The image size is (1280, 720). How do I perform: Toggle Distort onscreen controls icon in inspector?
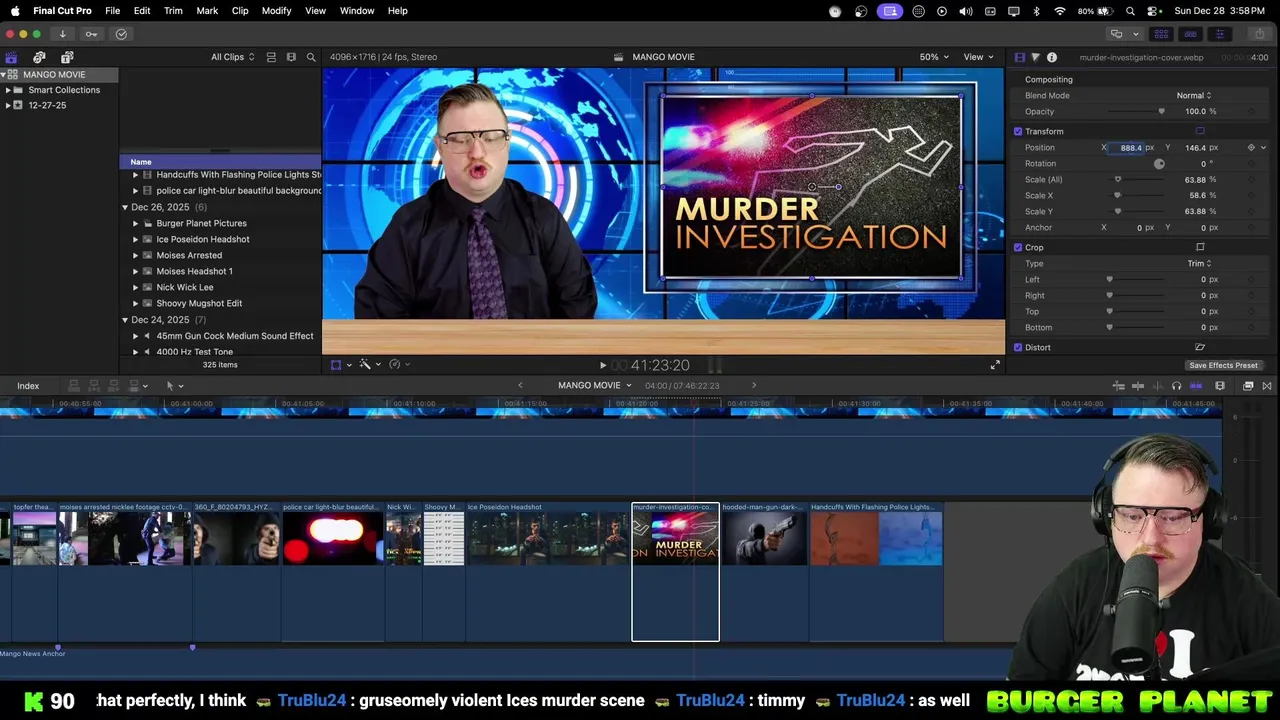point(1200,347)
